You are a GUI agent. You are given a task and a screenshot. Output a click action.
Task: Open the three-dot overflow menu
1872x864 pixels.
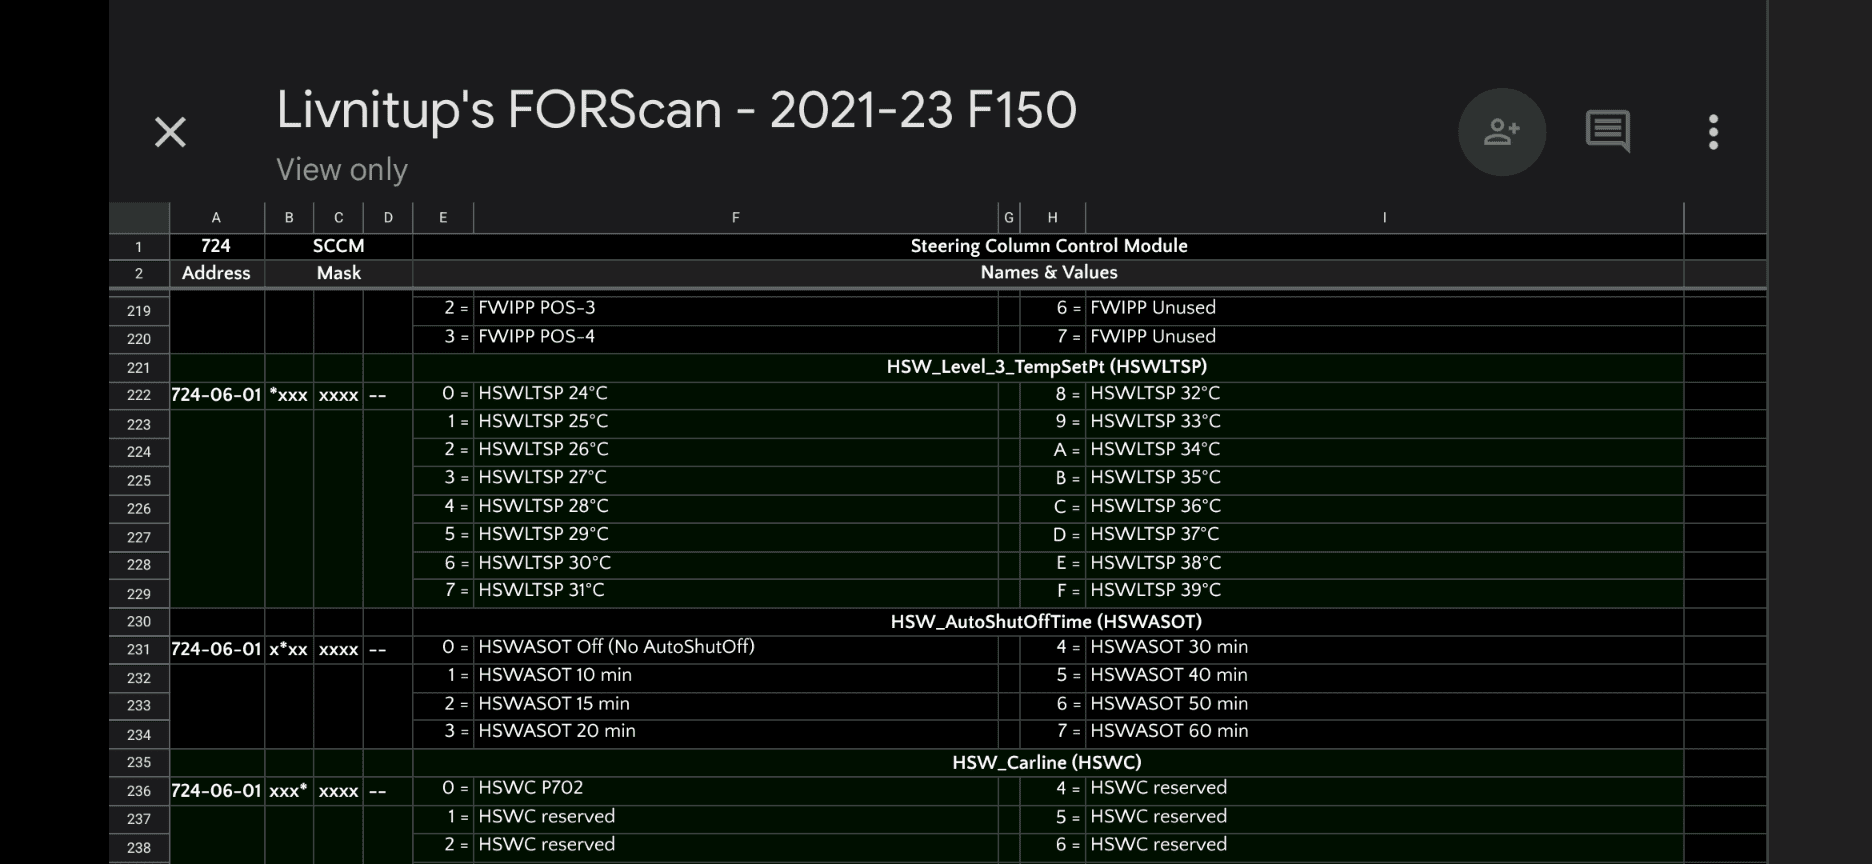(1713, 132)
